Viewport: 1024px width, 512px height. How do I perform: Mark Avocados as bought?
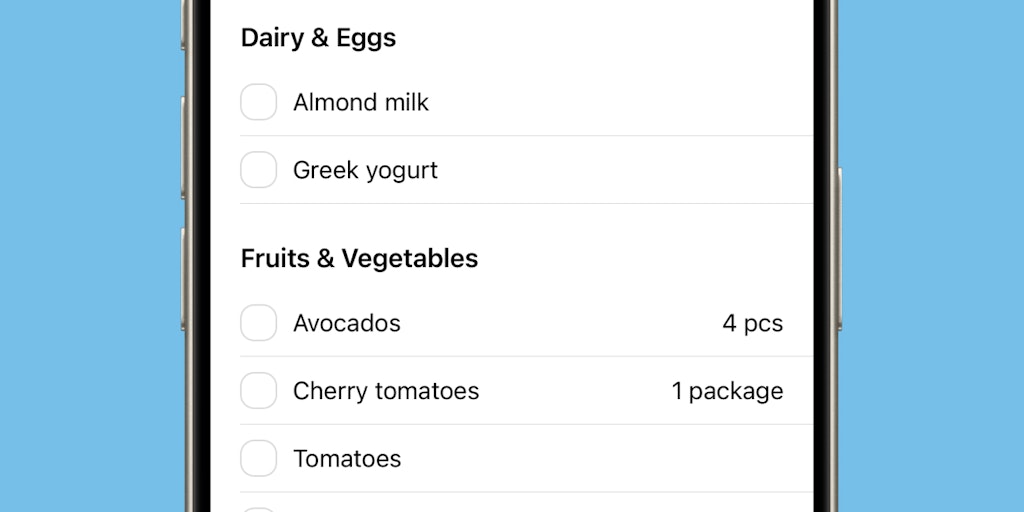point(259,323)
